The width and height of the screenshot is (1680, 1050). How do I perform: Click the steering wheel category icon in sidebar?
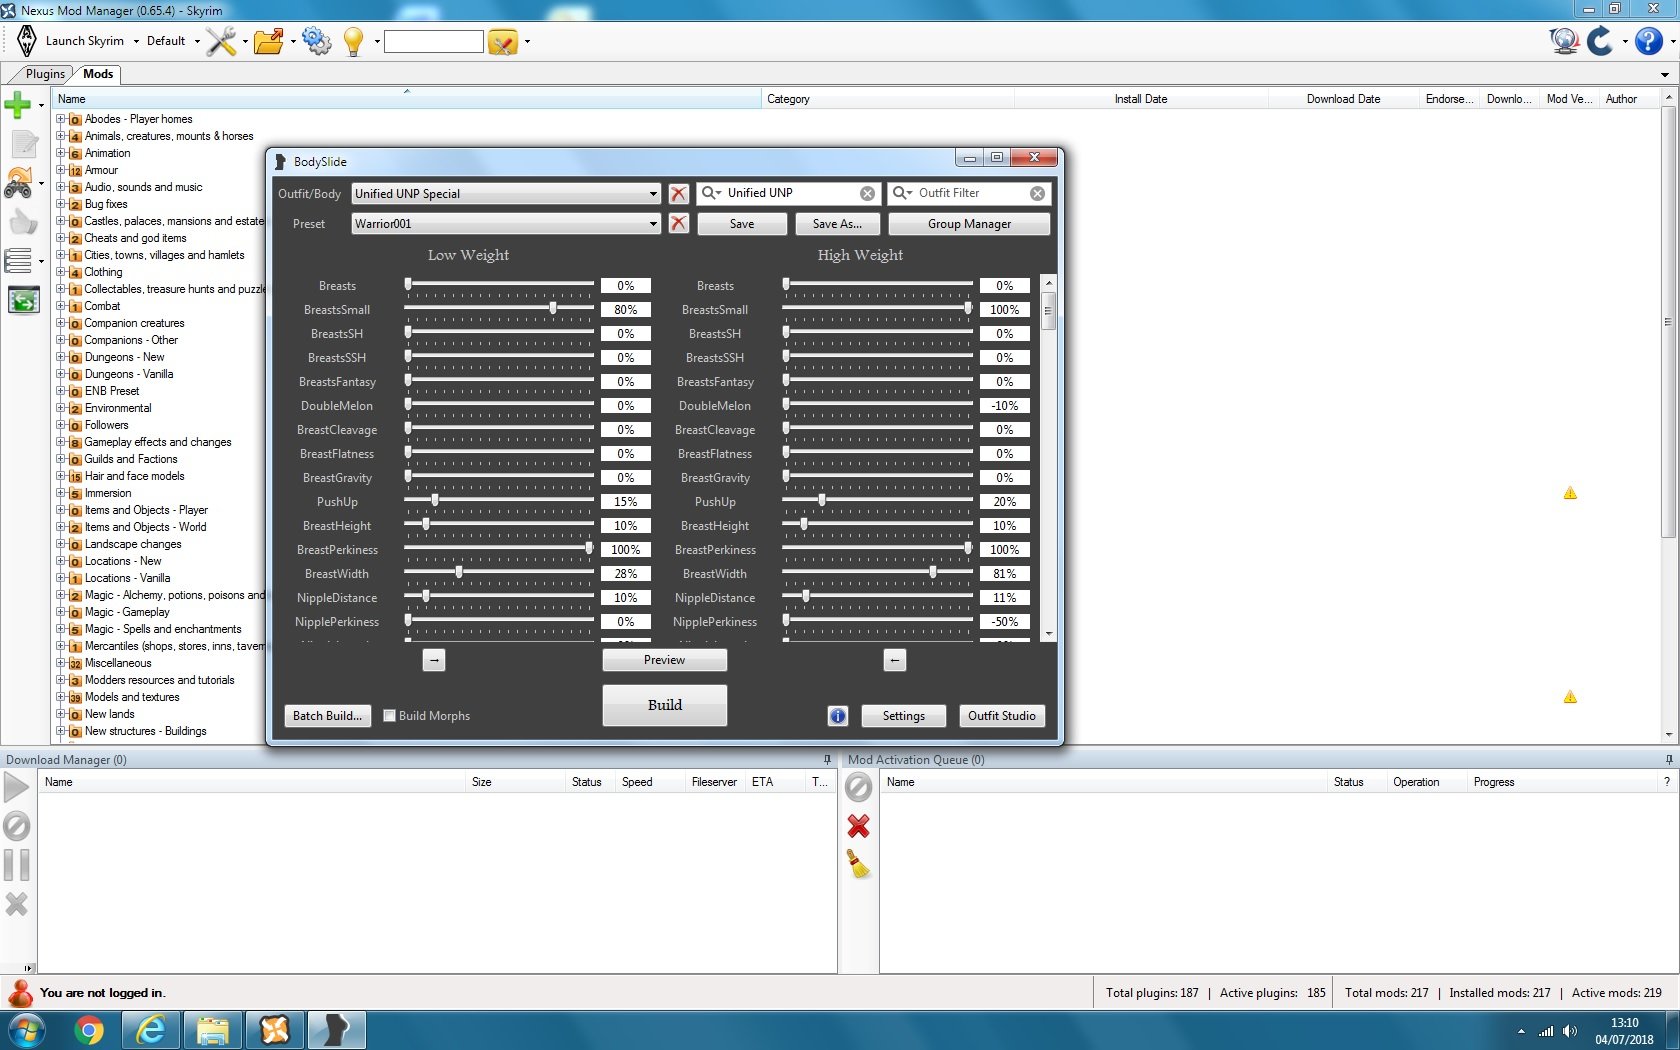click(x=19, y=183)
